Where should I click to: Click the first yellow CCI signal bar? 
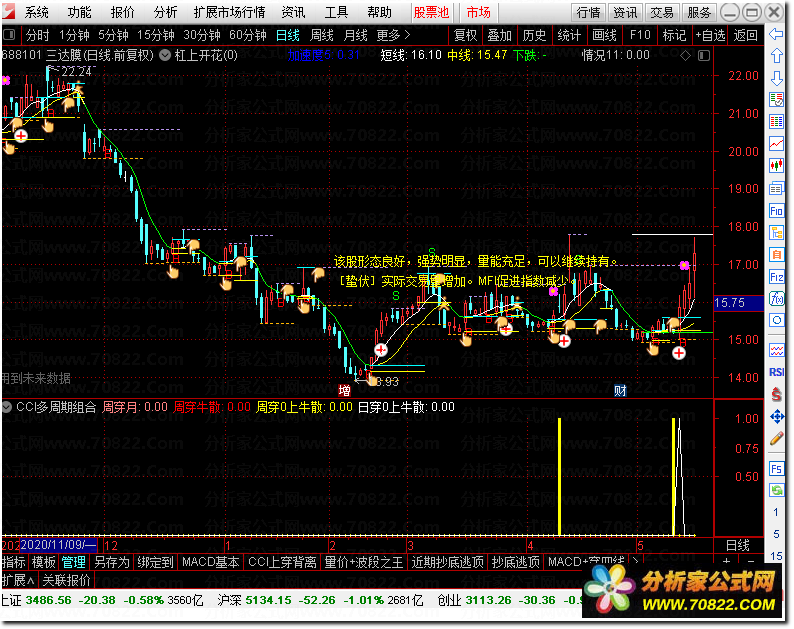(x=560, y=477)
